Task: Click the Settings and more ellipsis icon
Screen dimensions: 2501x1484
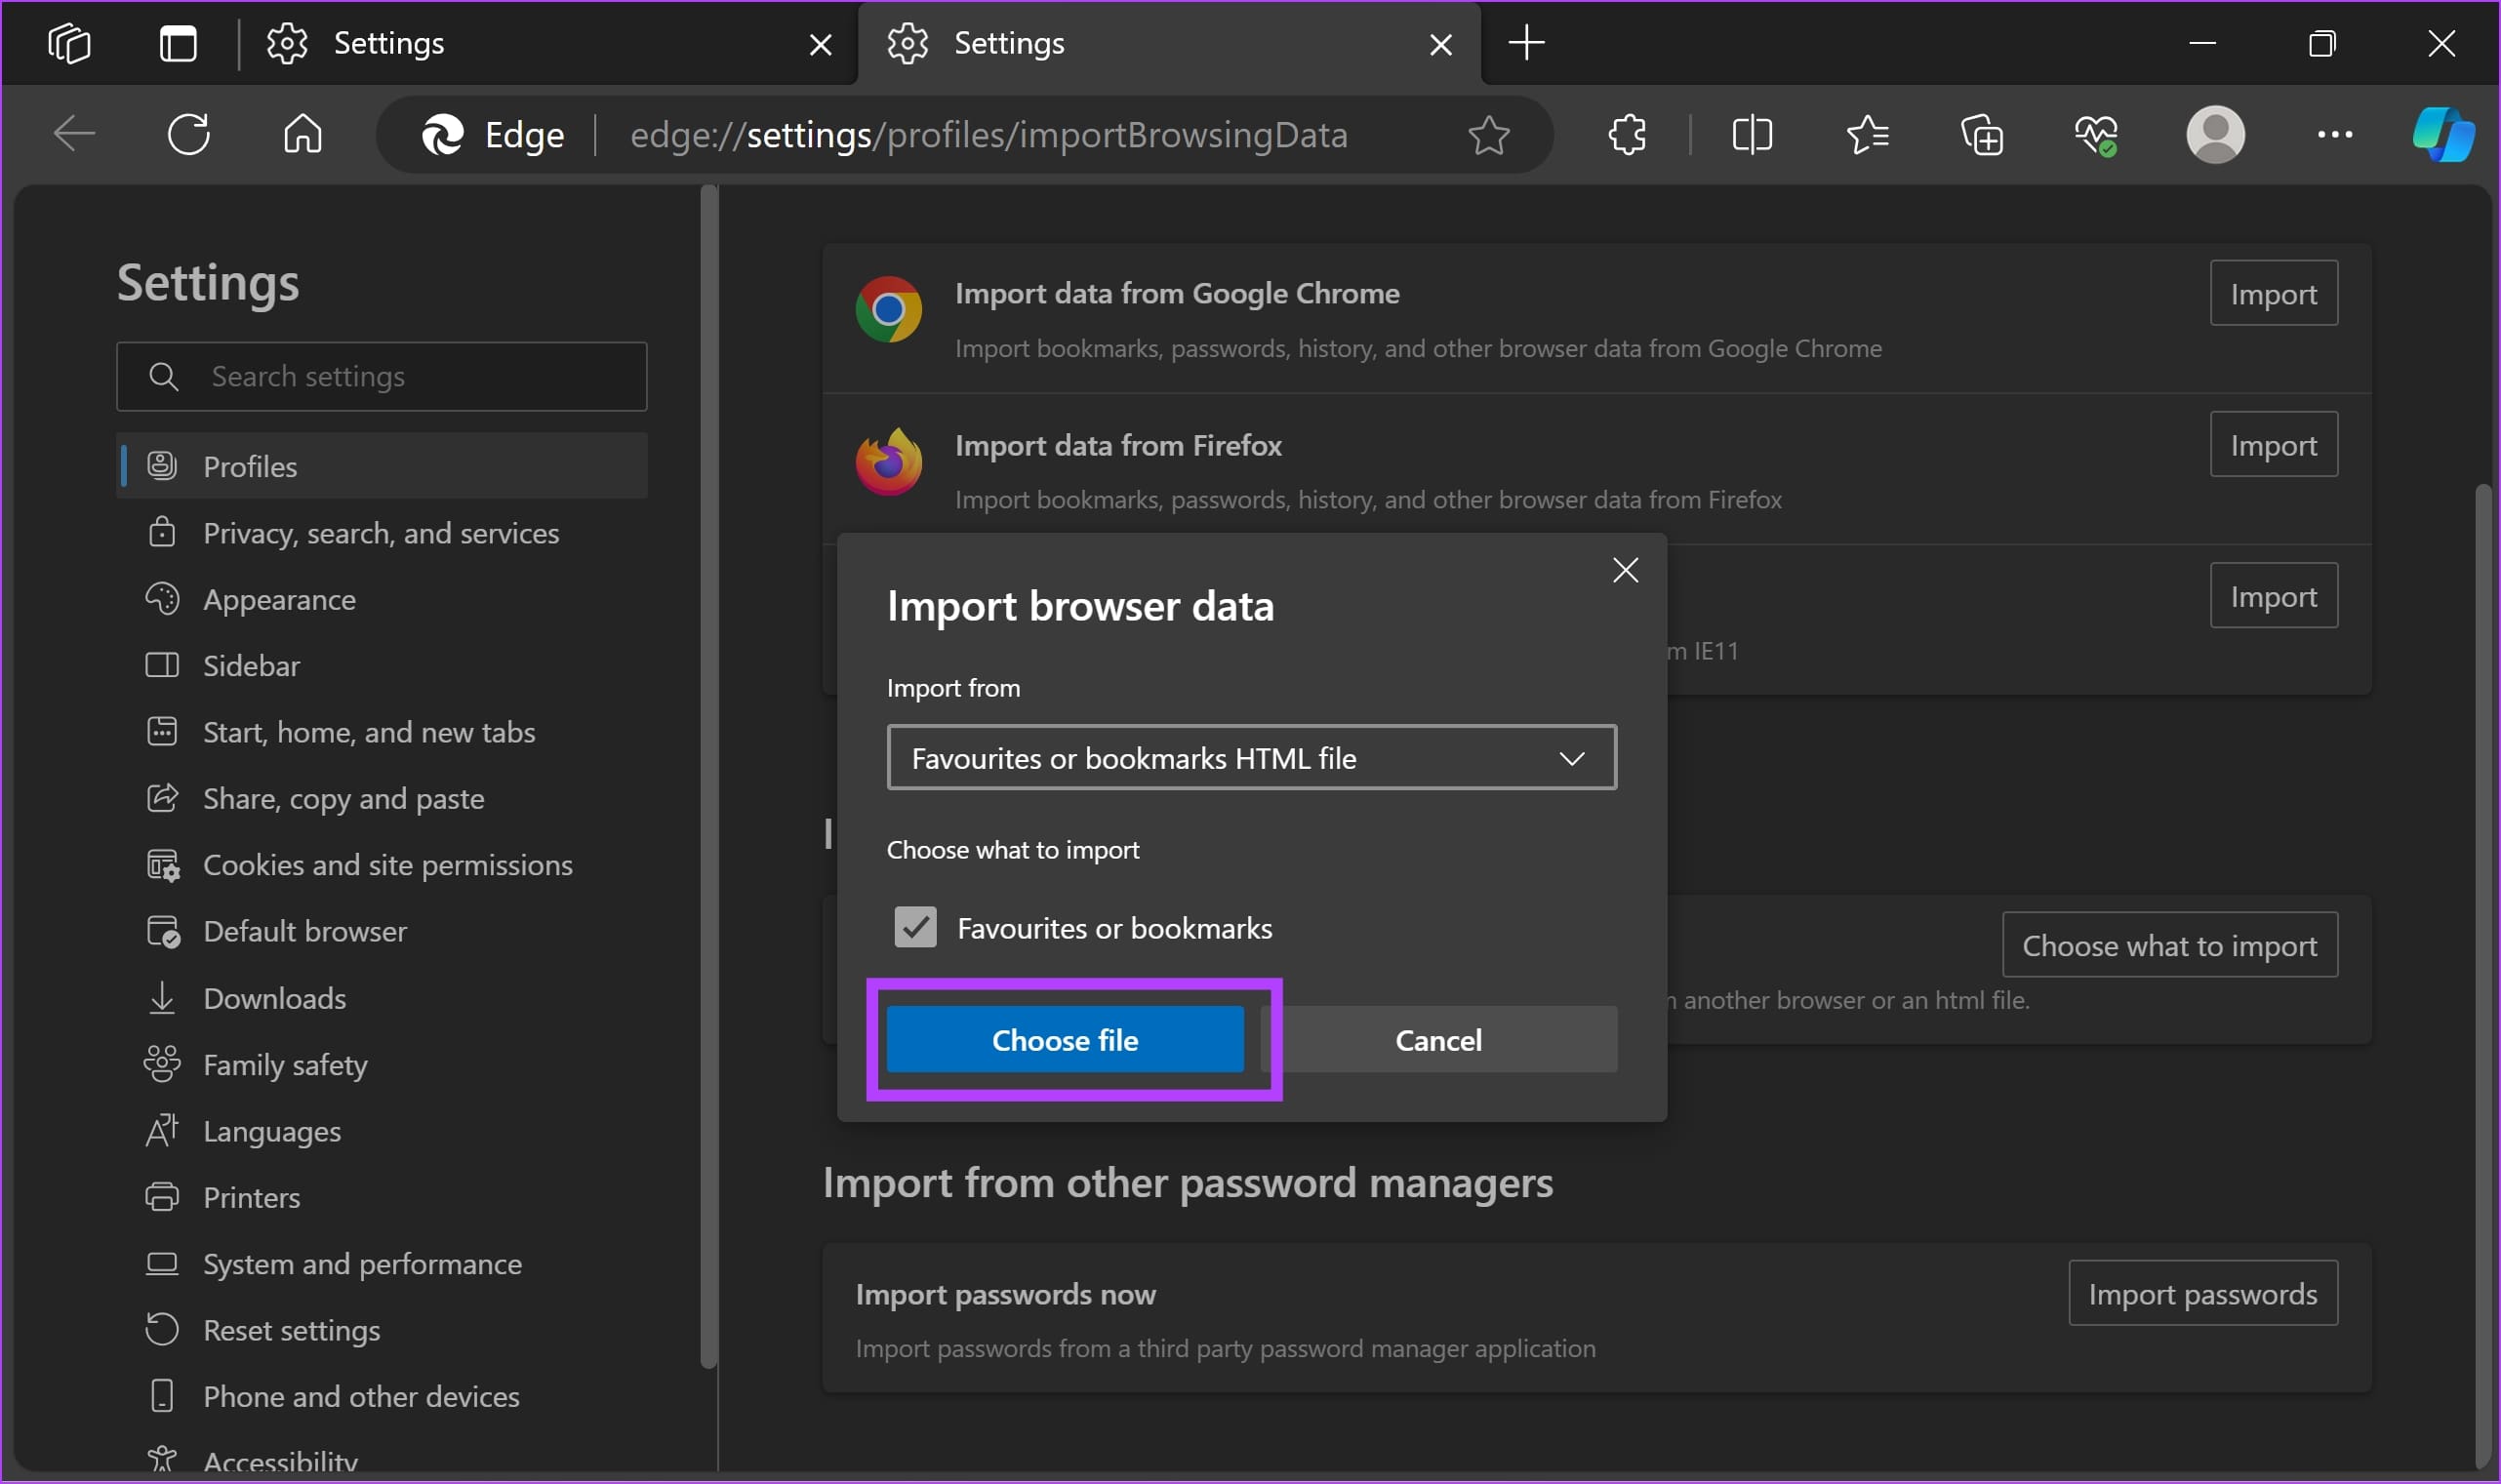Action: [x=2335, y=135]
